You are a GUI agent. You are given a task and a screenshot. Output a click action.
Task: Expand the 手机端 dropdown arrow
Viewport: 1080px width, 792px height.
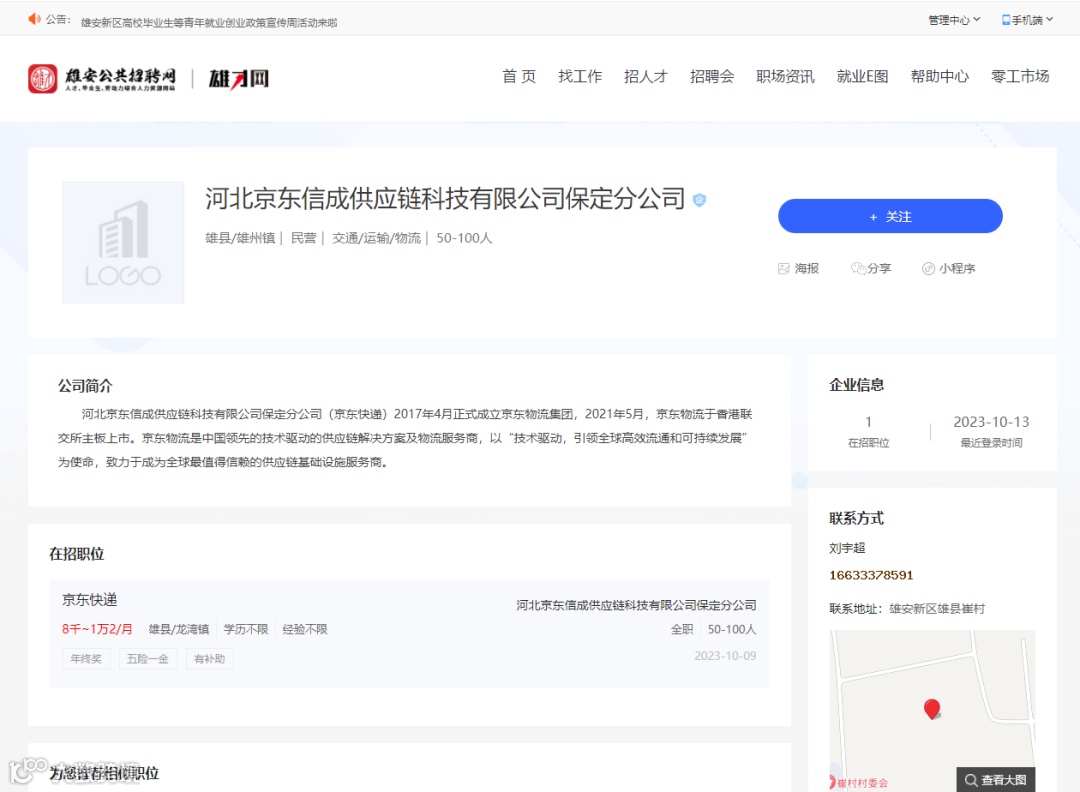pos(1050,19)
